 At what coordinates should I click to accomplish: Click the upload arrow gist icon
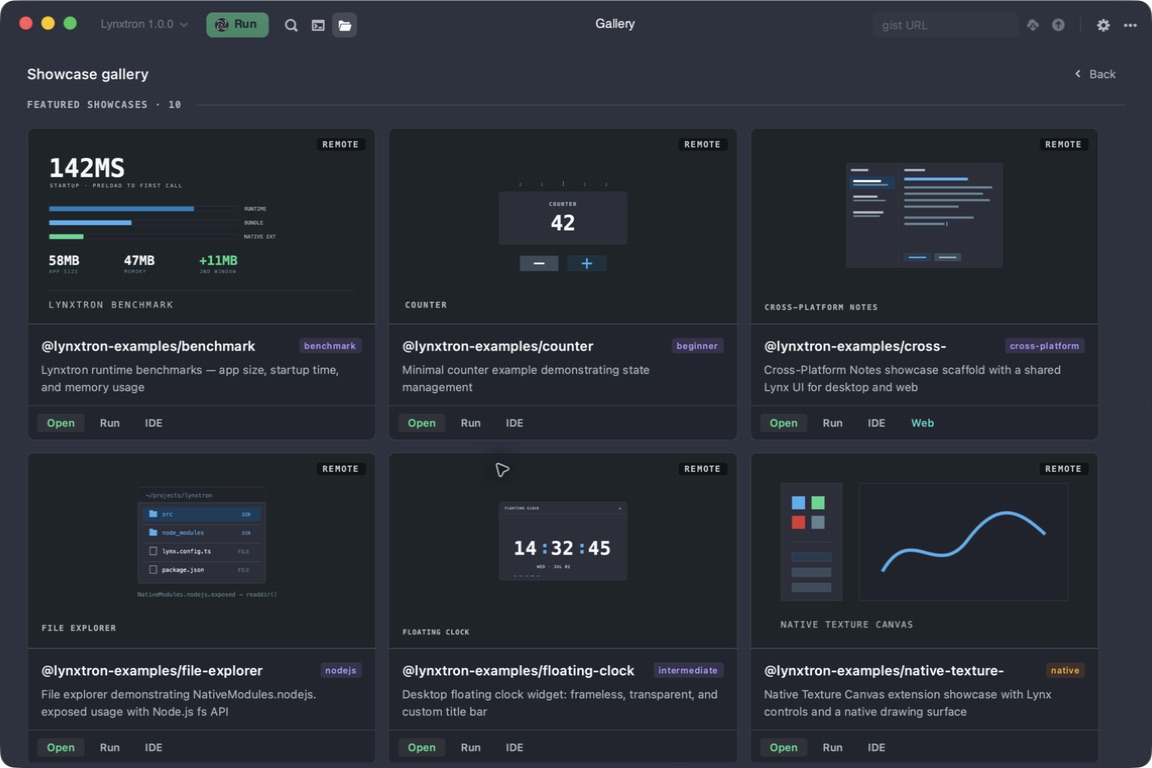(x=1058, y=25)
